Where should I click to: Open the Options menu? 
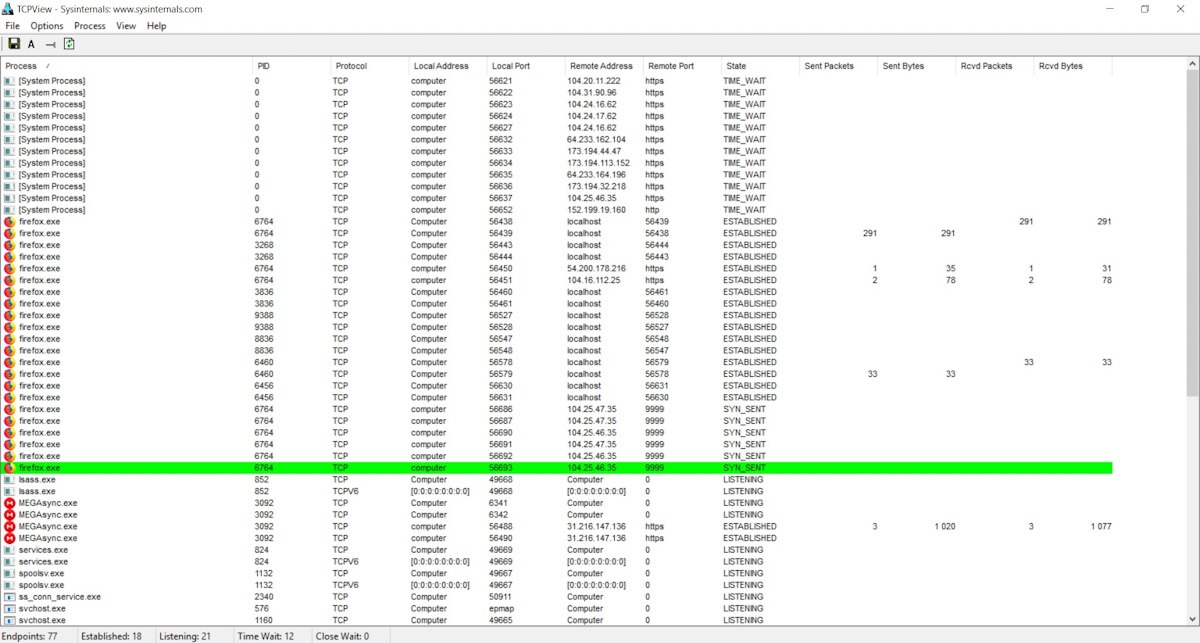(x=46, y=26)
